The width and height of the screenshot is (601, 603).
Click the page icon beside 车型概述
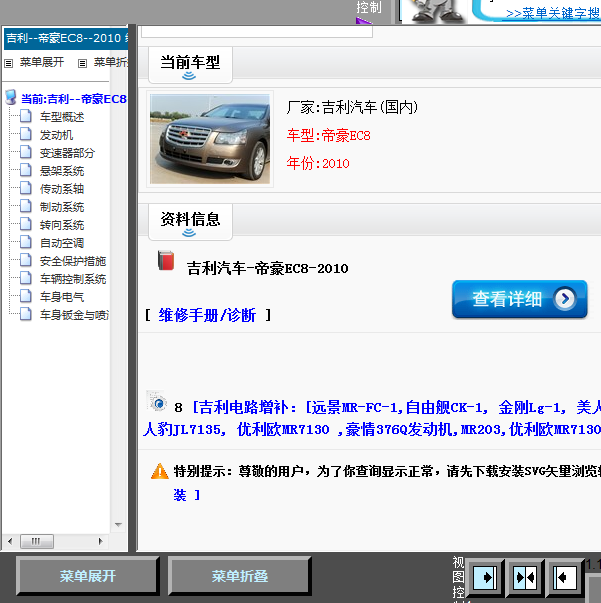pyautogui.click(x=26, y=116)
